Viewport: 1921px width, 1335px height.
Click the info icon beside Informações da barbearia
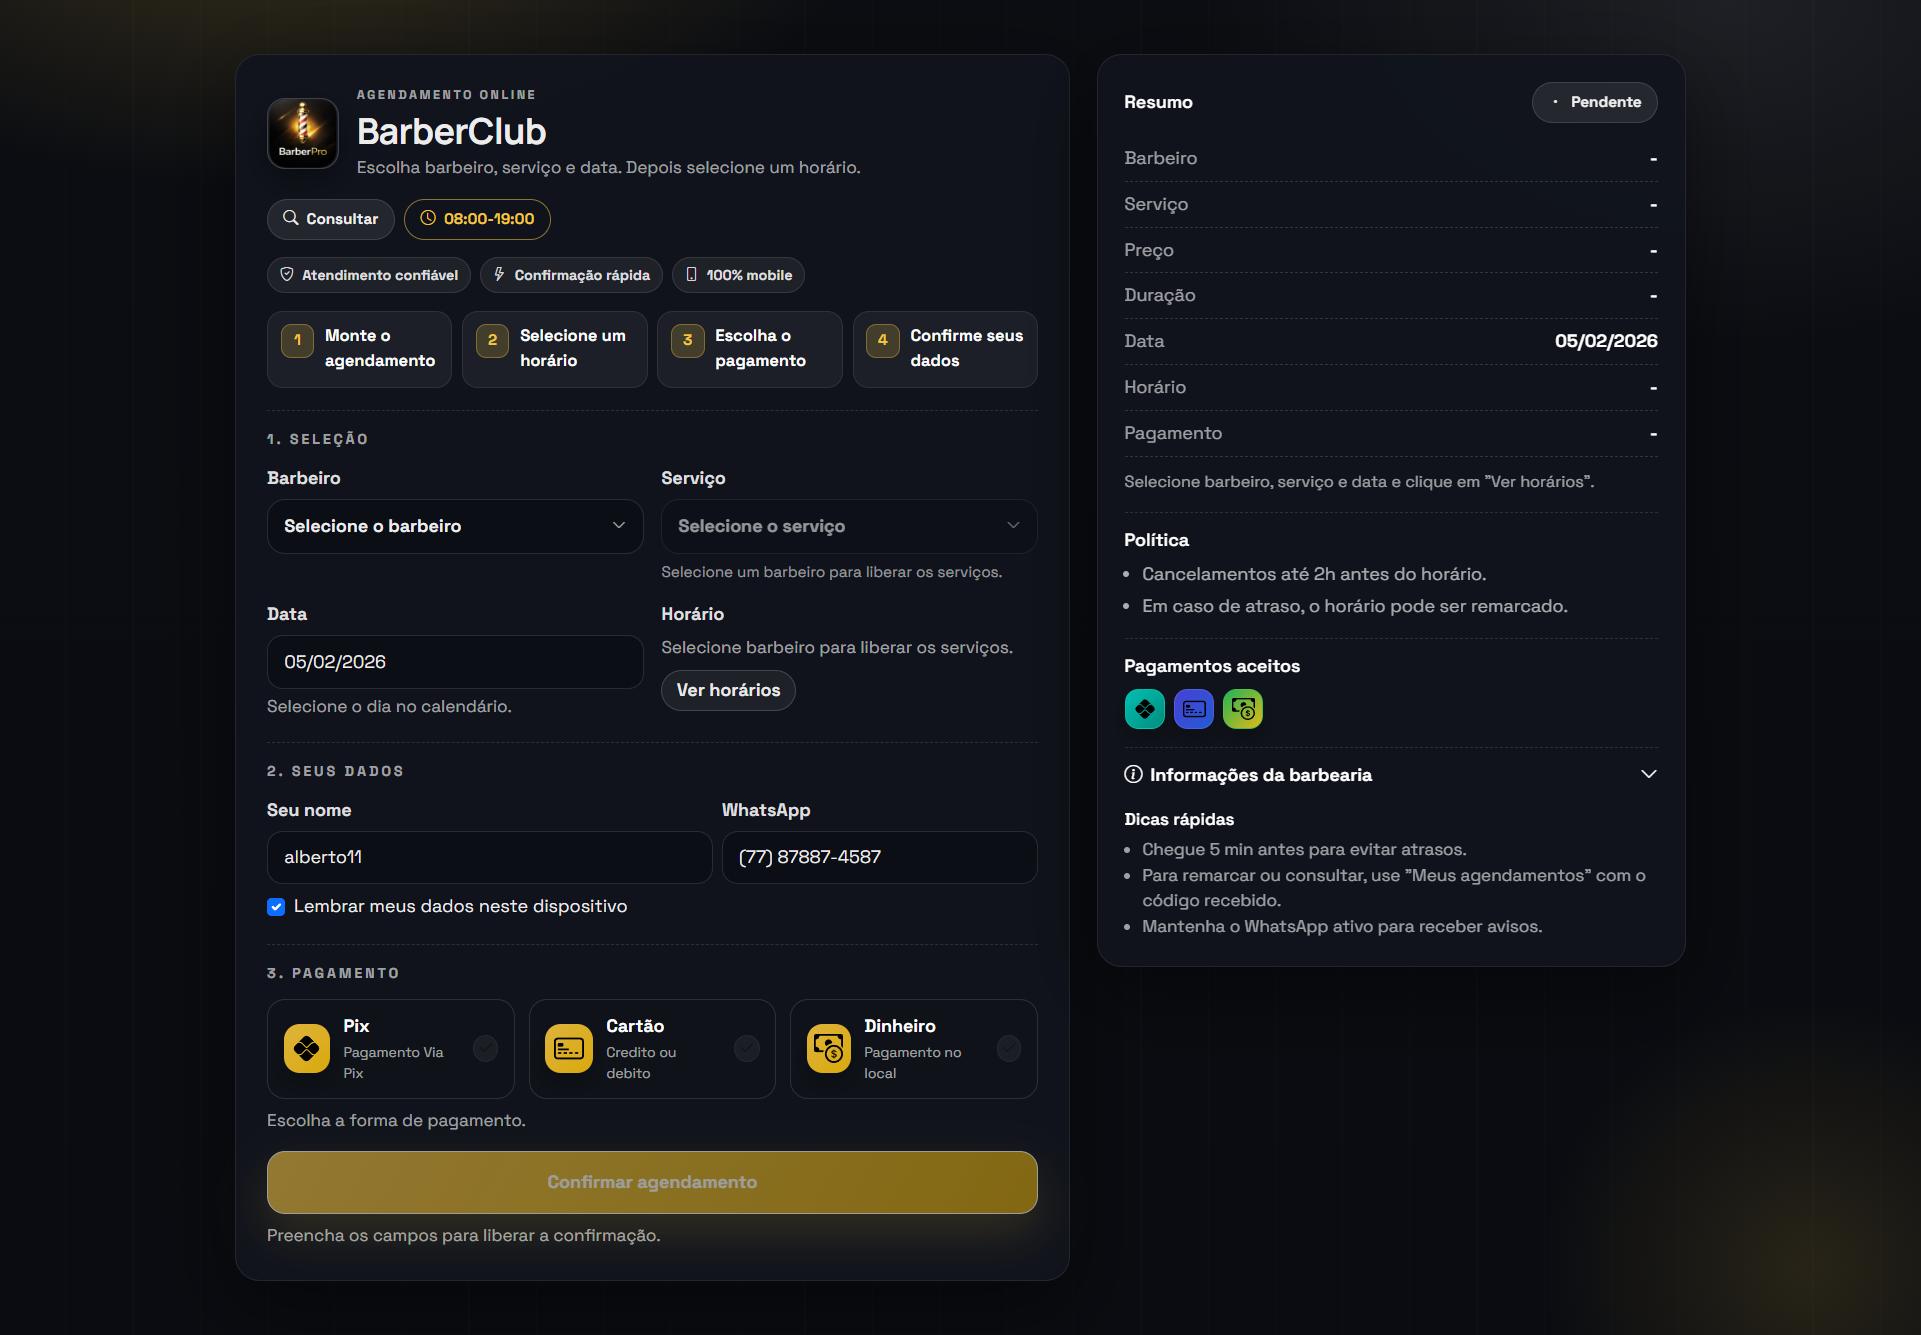[1132, 774]
